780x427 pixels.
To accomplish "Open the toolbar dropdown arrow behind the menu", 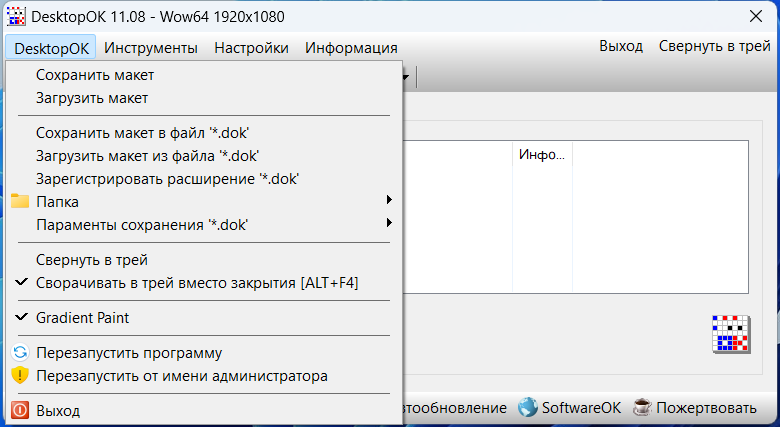I will click(406, 77).
